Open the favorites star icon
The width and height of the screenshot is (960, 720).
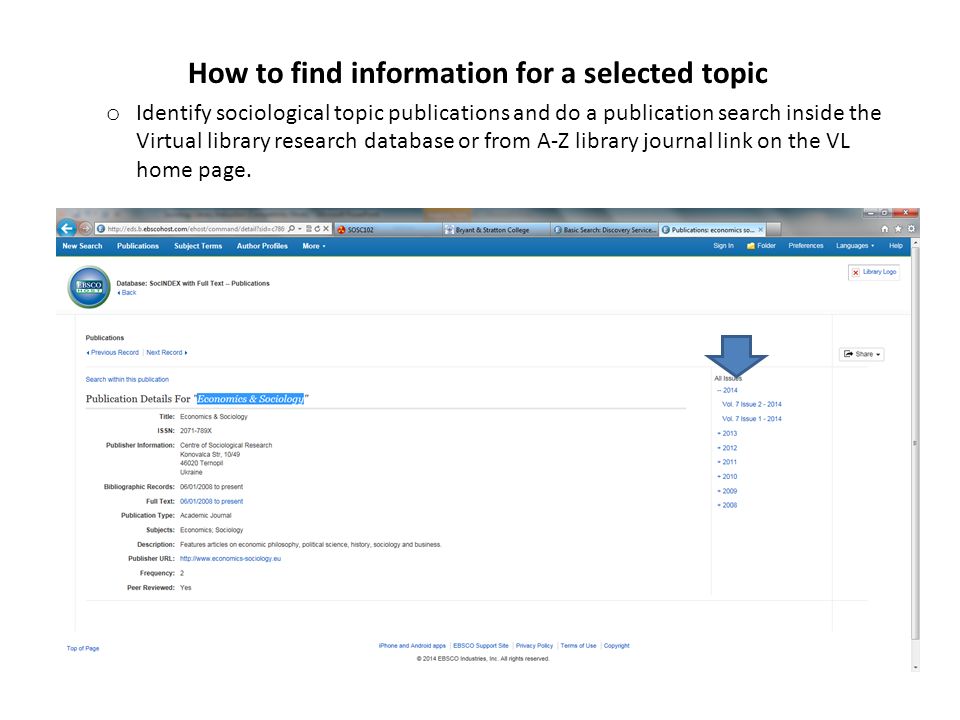(x=898, y=229)
